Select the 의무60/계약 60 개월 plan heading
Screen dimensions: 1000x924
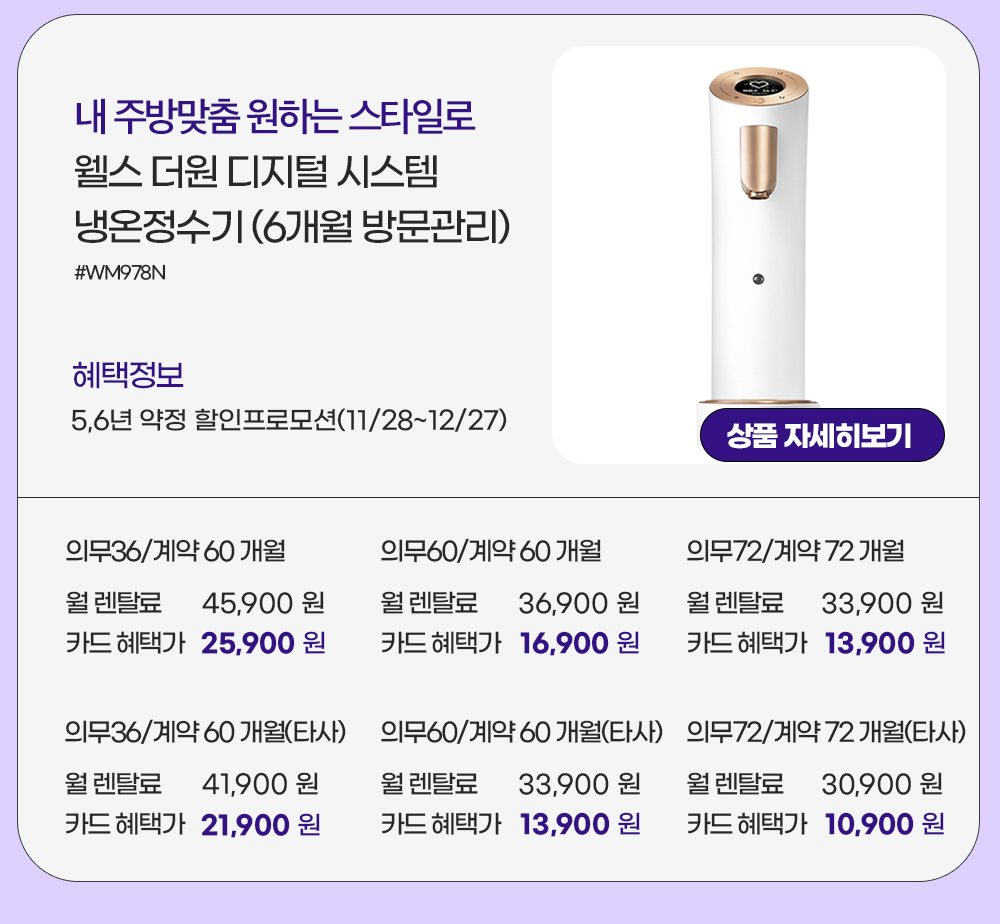(x=491, y=551)
